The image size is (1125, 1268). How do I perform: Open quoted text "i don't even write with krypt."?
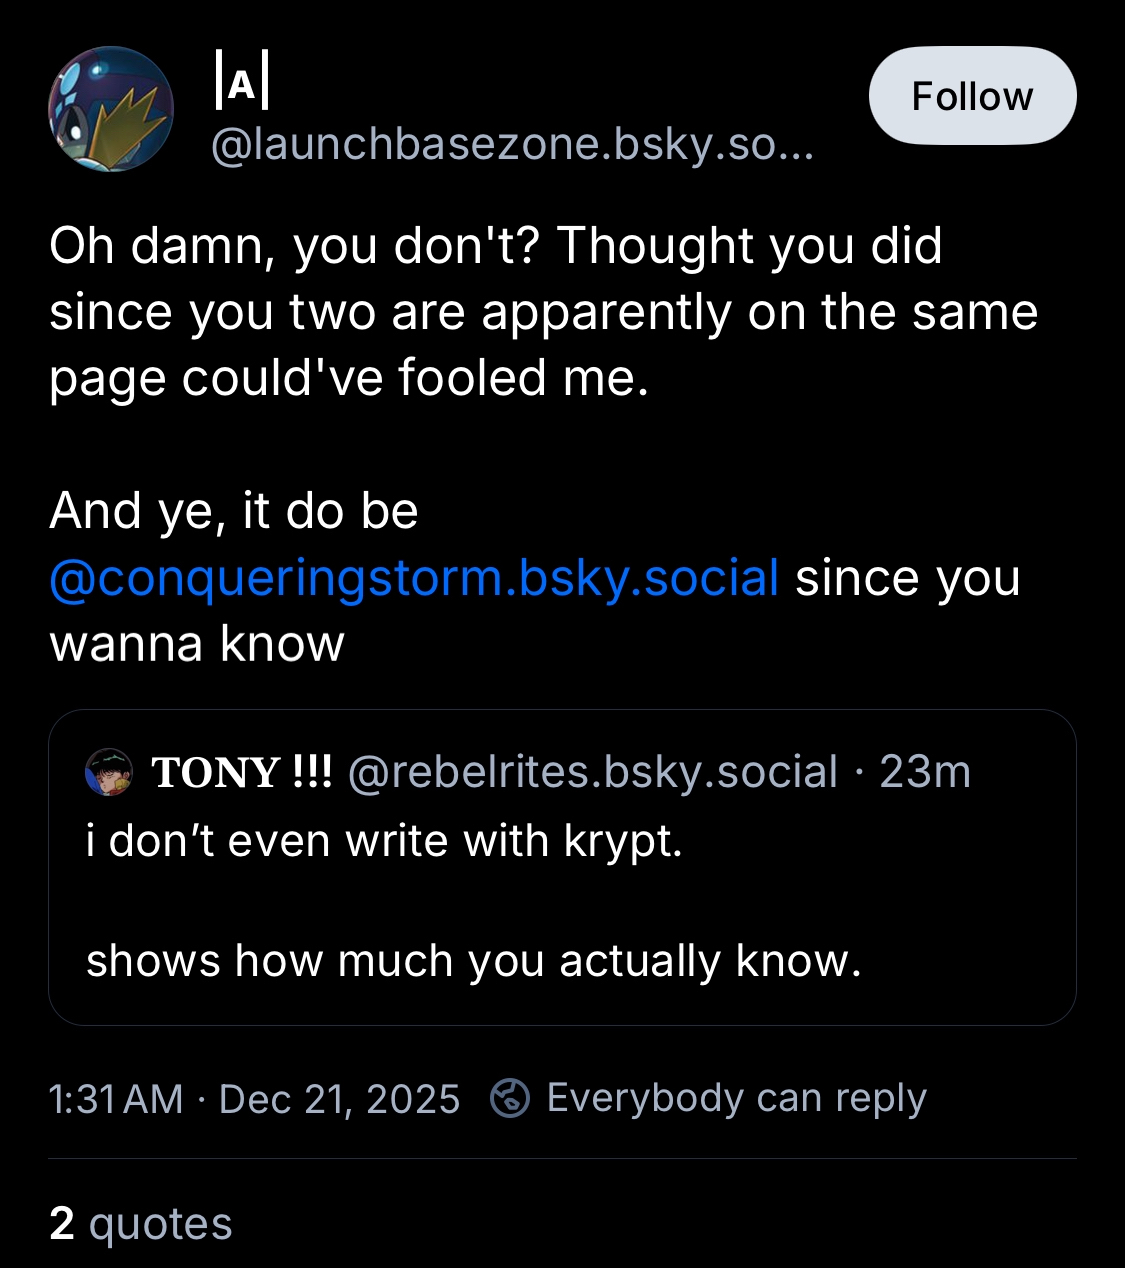384,841
